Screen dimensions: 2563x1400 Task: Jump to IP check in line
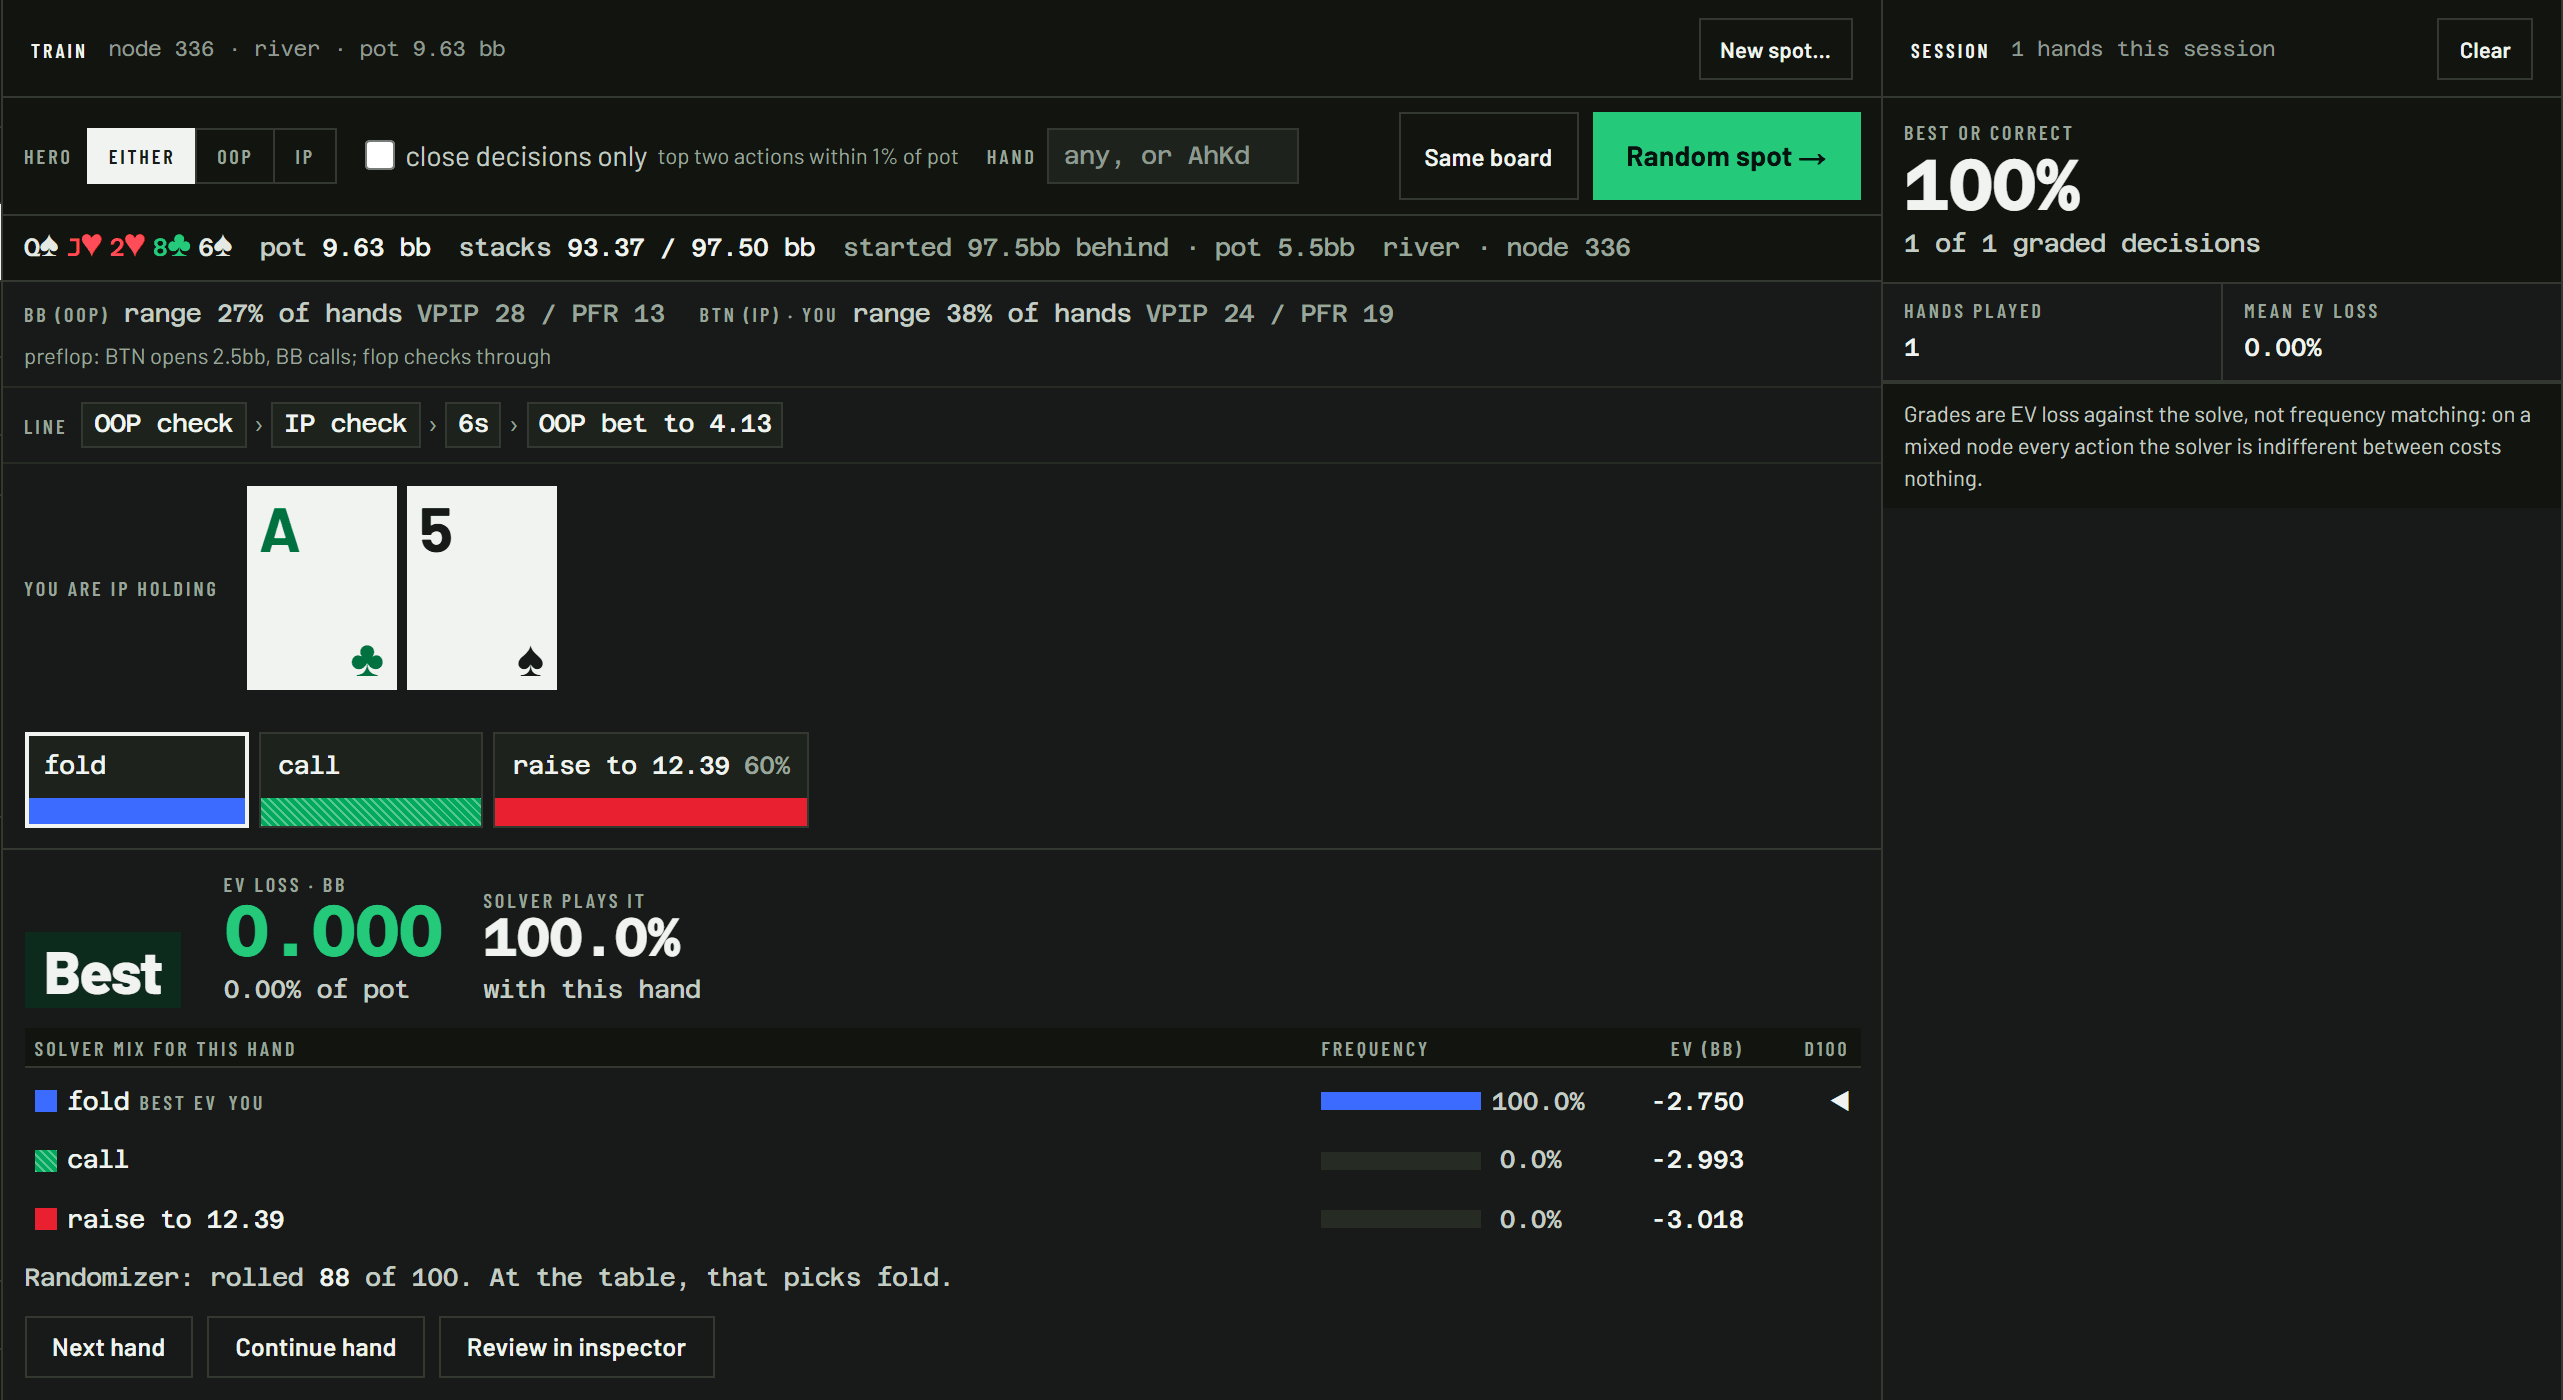tap(345, 424)
